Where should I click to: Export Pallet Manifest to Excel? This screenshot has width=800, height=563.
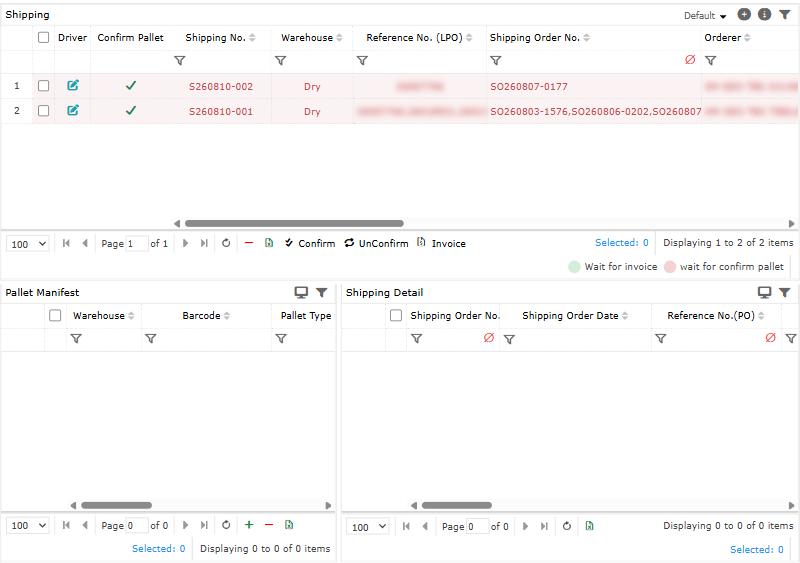point(289,524)
